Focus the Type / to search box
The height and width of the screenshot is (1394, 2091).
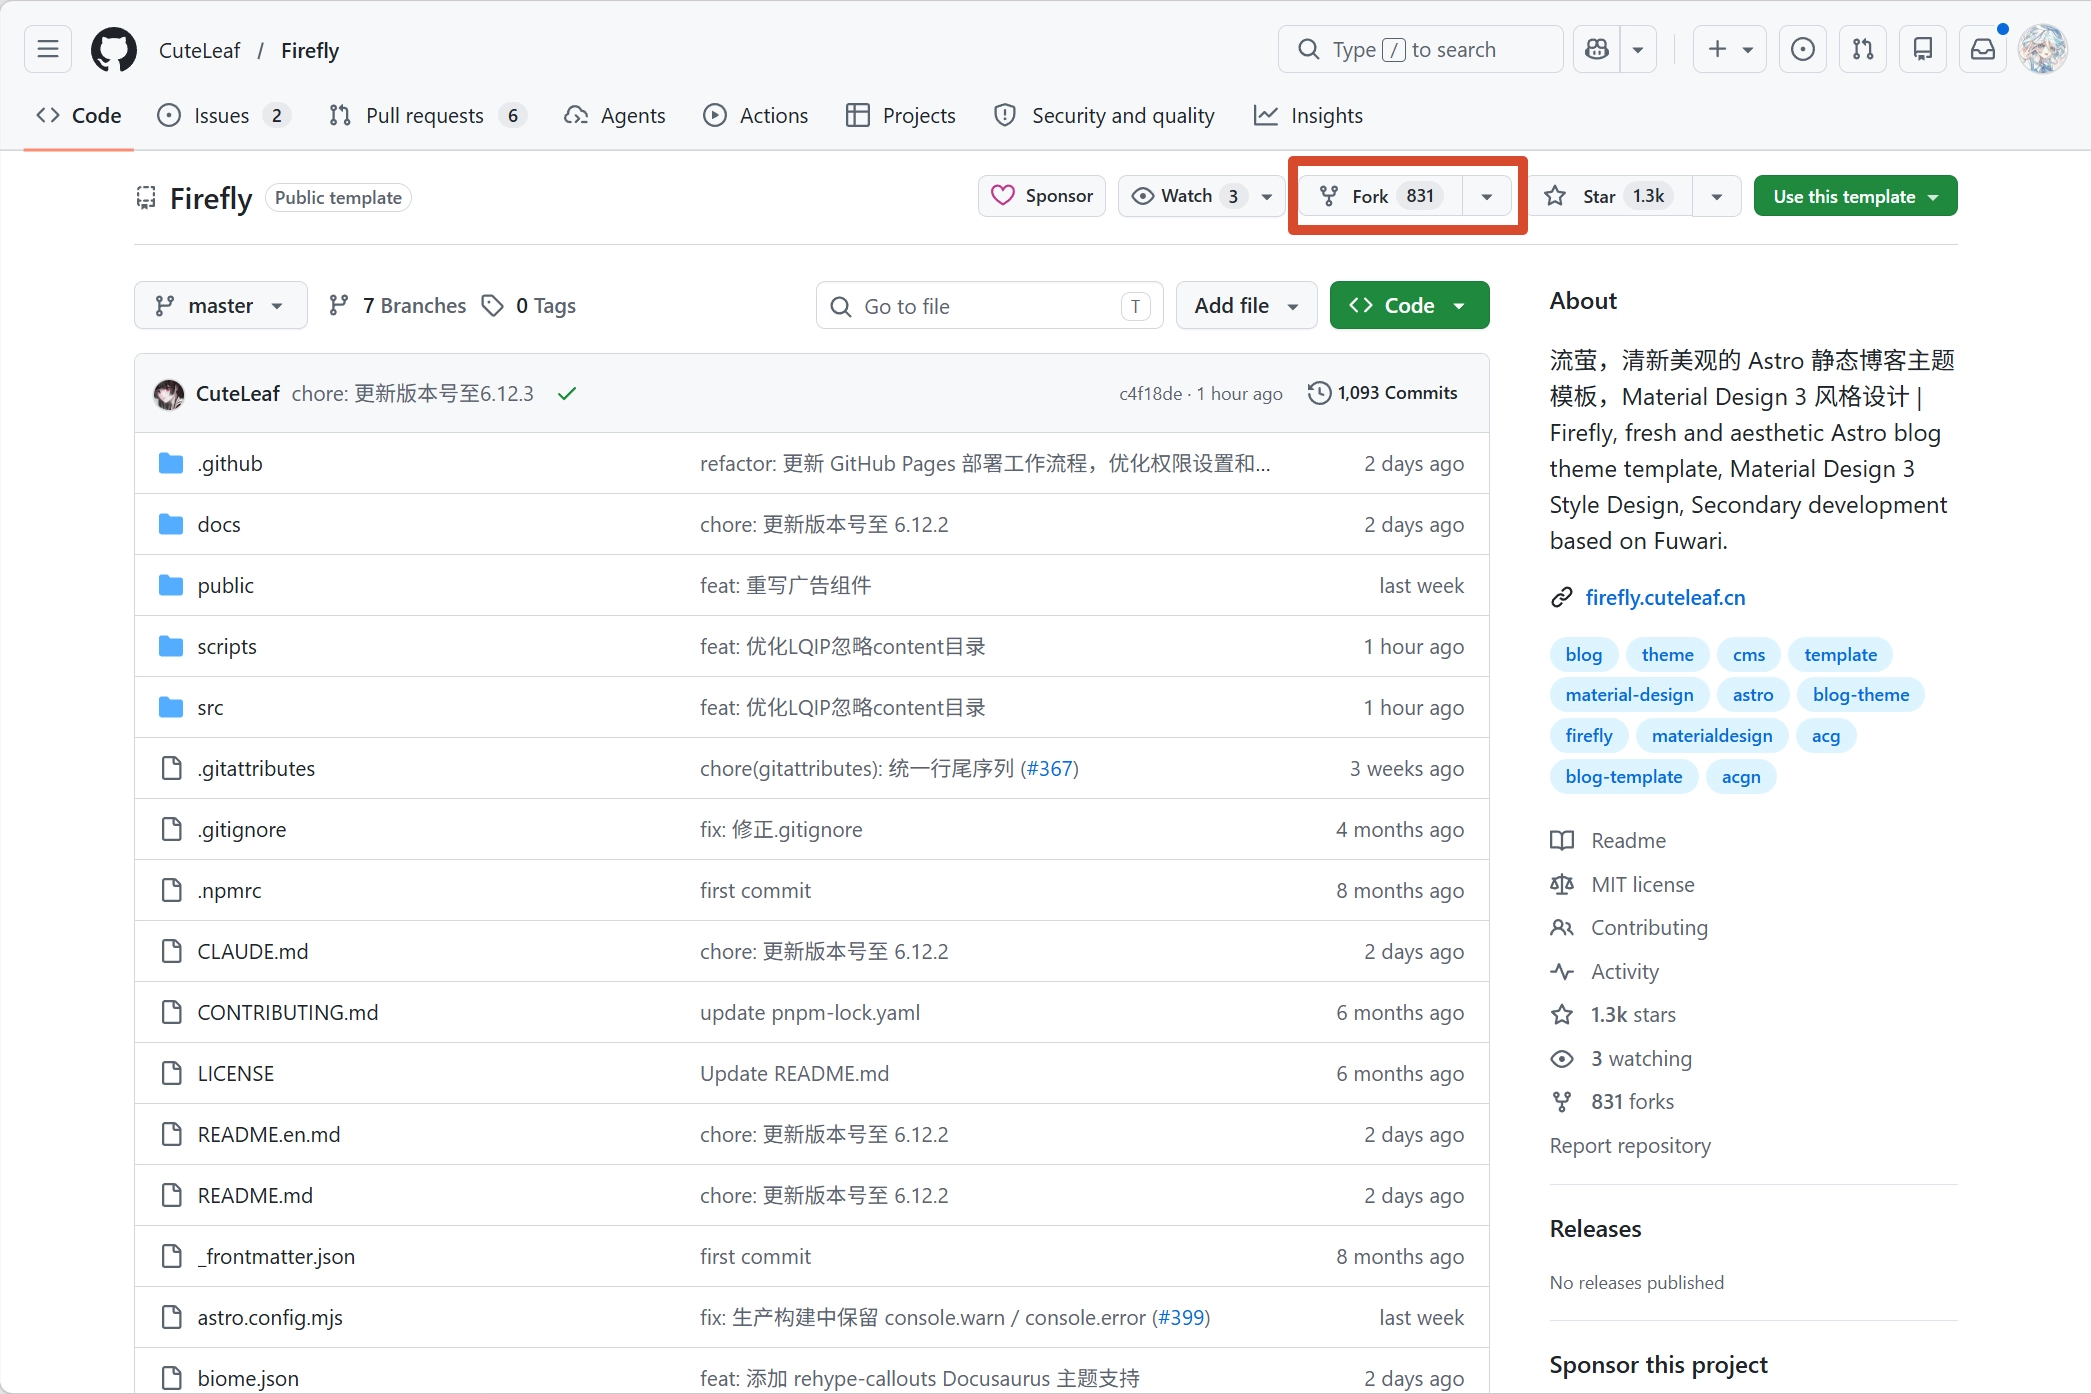(1420, 49)
